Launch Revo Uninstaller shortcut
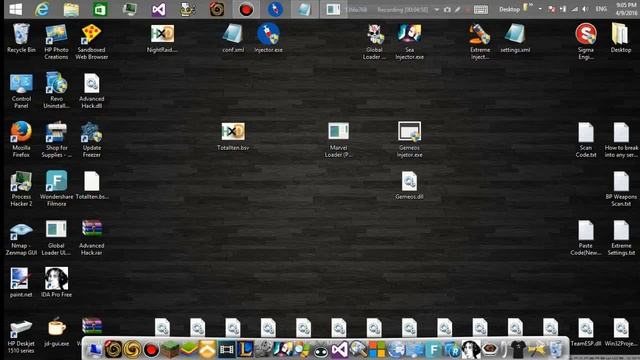Screen dimensions: 640x360 [x=56, y=91]
